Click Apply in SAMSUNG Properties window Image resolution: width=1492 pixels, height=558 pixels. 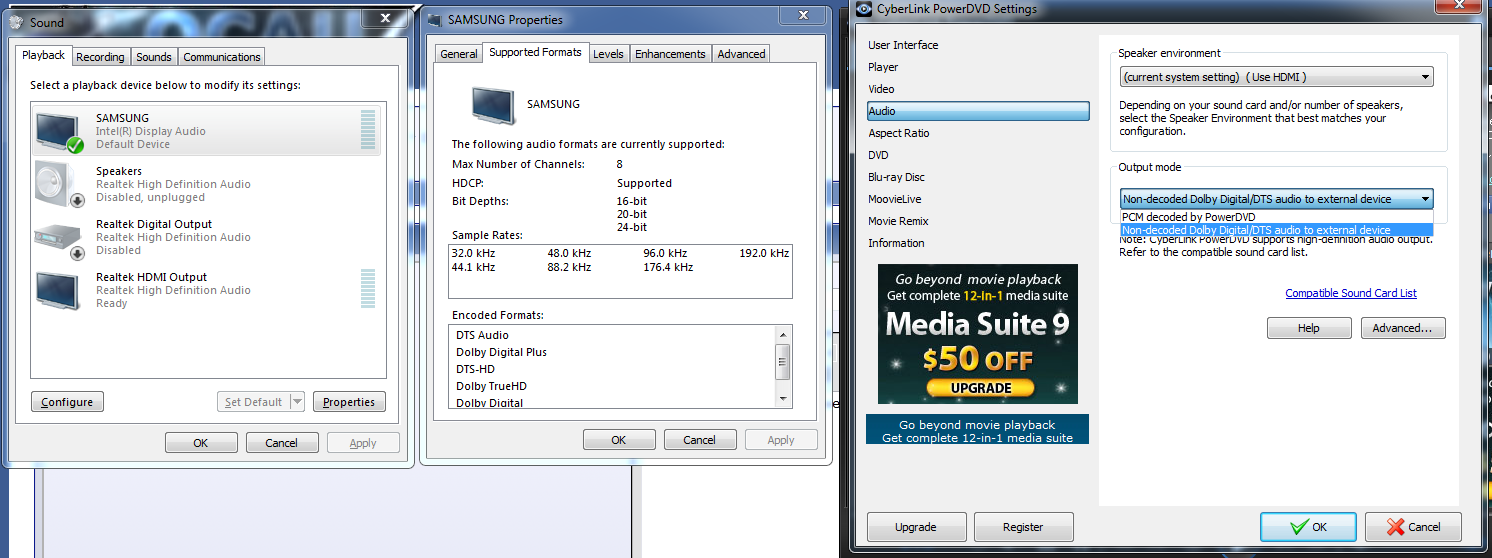(781, 440)
